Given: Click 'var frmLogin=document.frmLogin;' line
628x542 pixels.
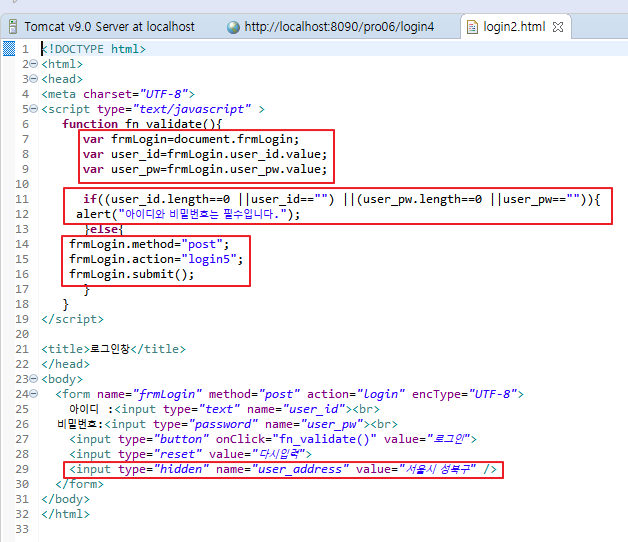Looking at the screenshot, I should point(191,139).
